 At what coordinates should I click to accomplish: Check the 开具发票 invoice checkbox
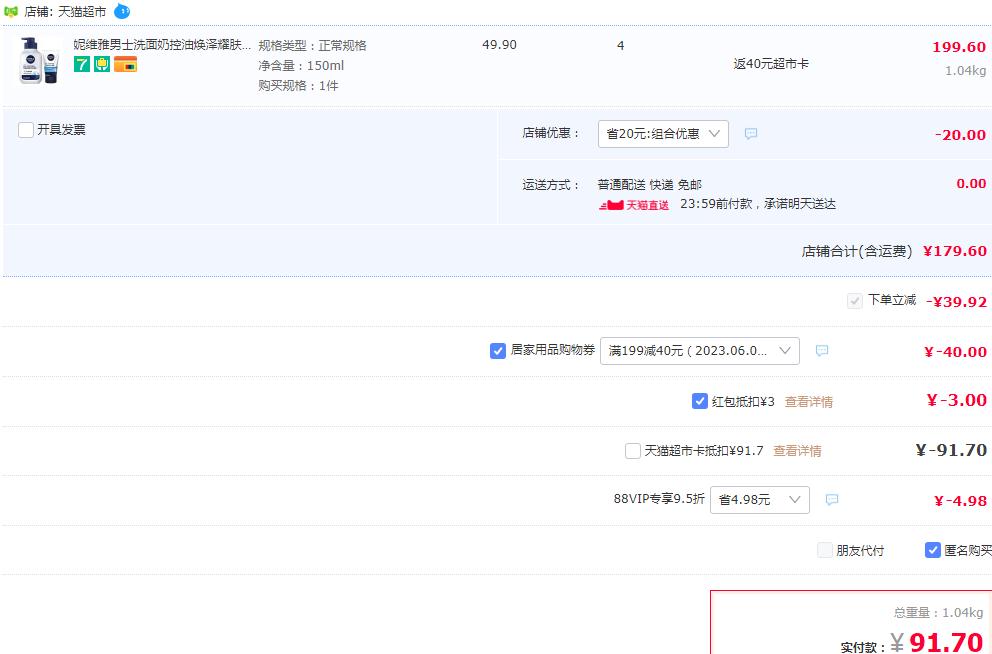click(x=26, y=130)
